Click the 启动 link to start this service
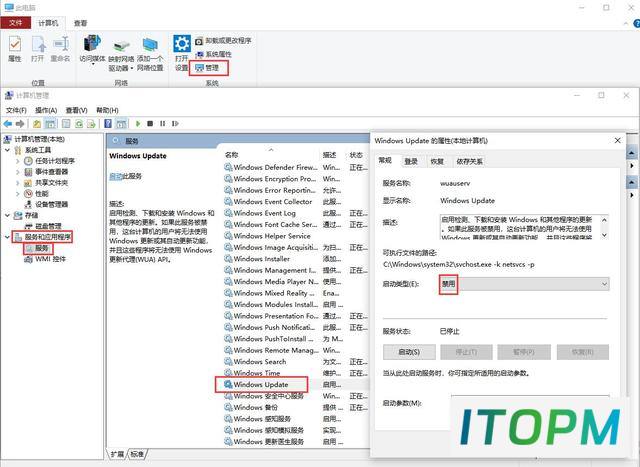This screenshot has height=467, width=640. (x=116, y=176)
